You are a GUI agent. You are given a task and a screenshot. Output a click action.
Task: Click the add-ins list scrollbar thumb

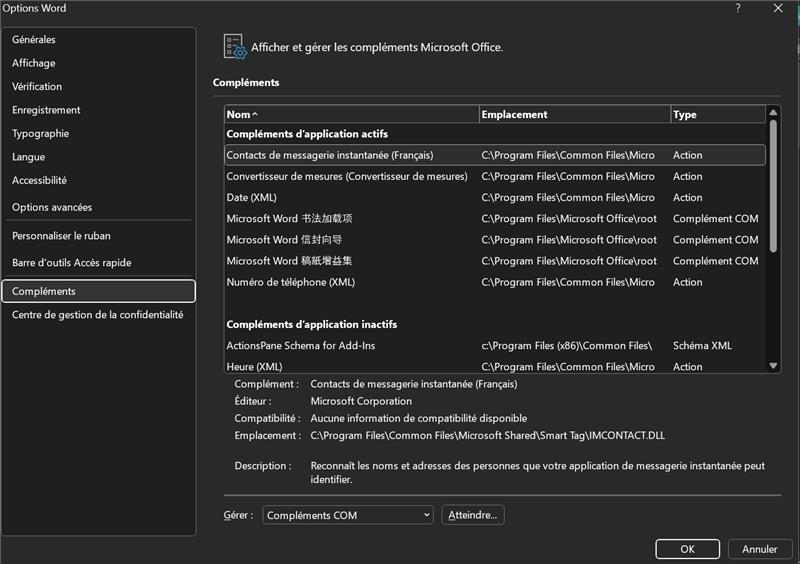(x=773, y=186)
